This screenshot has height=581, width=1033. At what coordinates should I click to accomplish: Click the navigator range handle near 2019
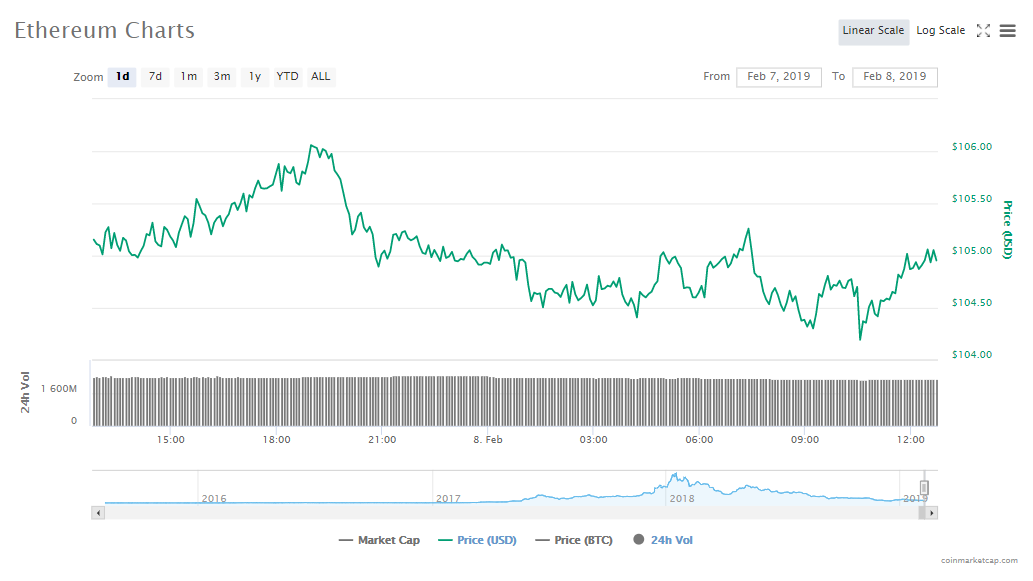point(925,488)
